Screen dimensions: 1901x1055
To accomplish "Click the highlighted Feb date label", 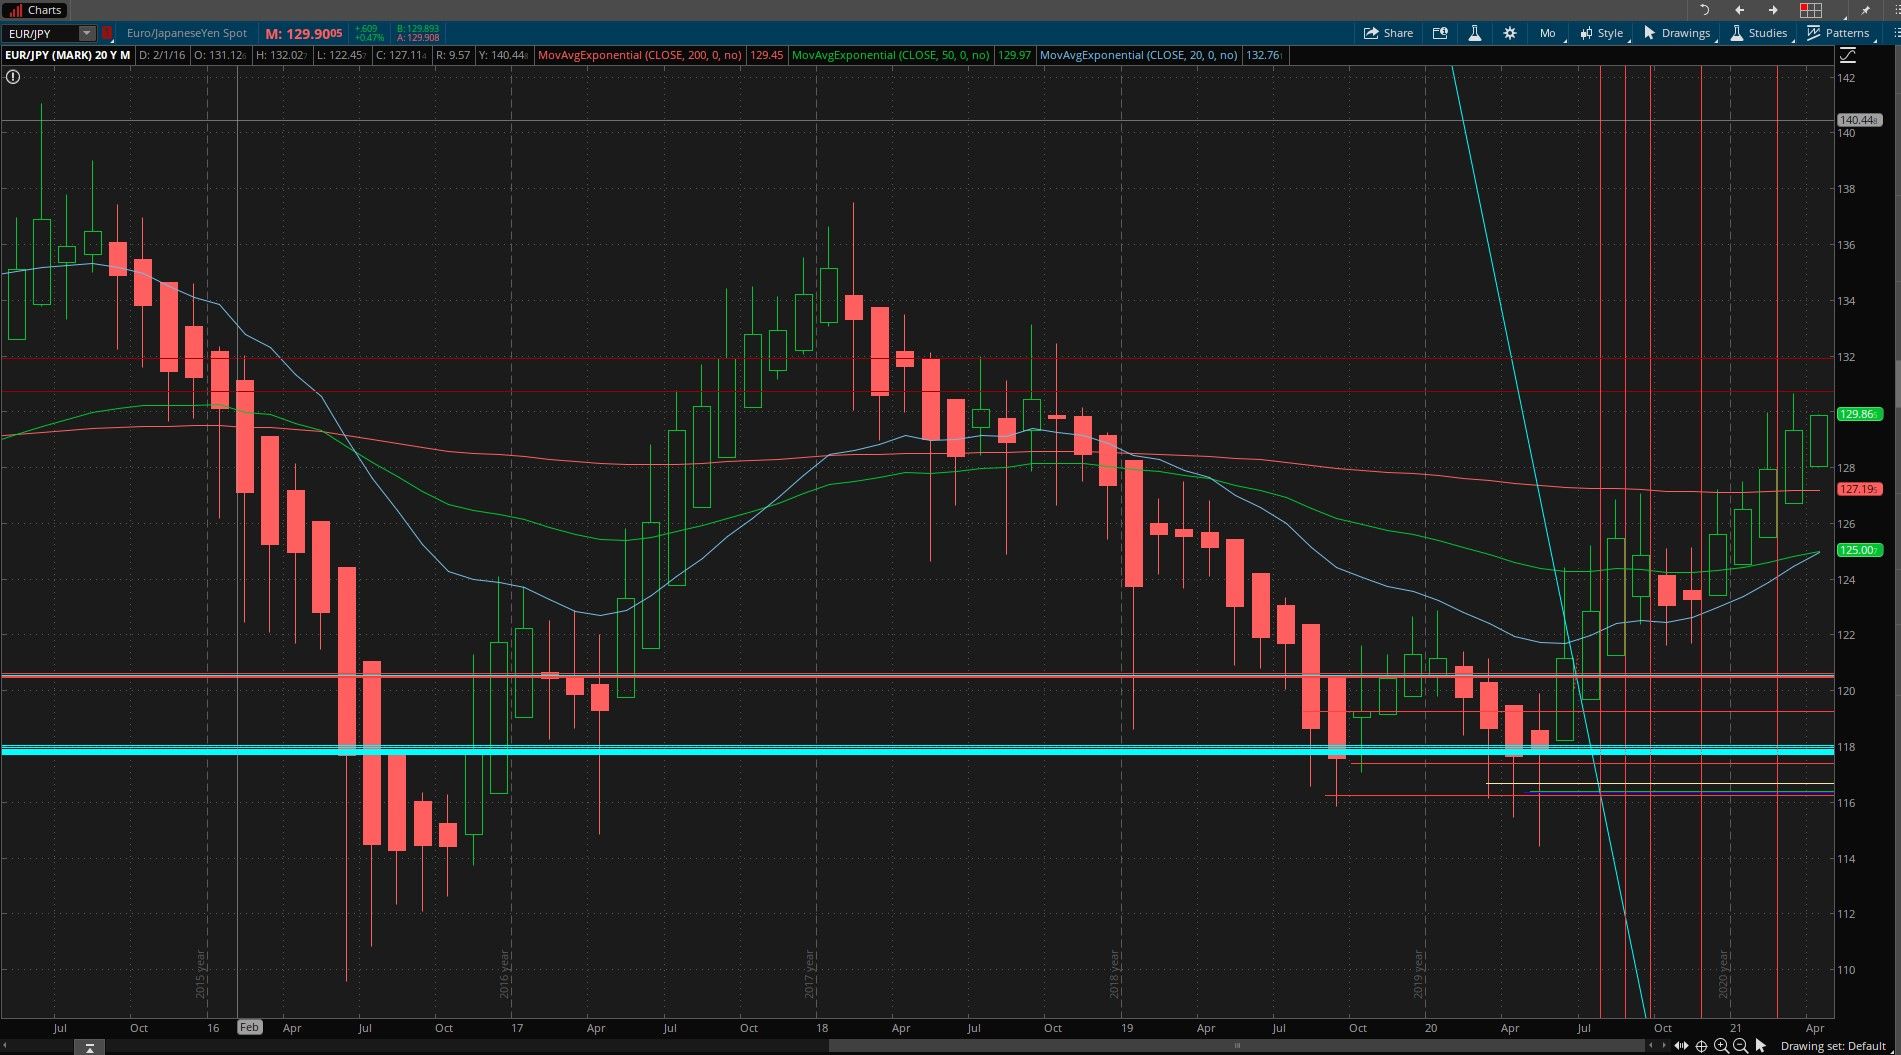I will click(249, 1027).
